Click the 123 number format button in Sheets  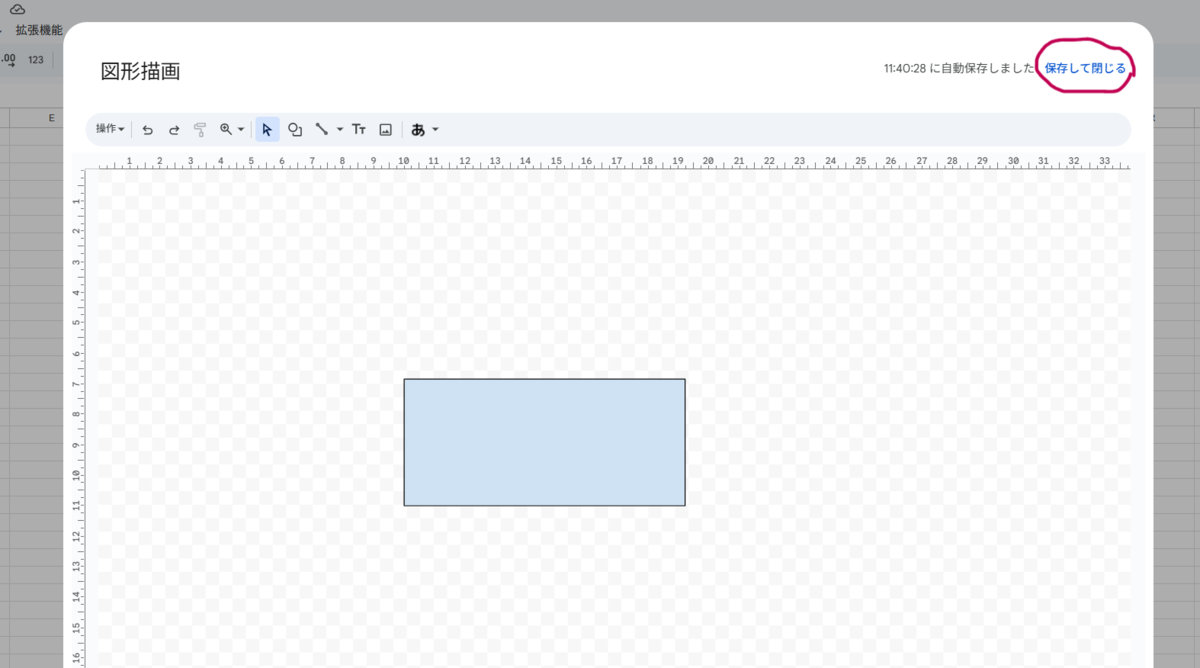[x=36, y=60]
